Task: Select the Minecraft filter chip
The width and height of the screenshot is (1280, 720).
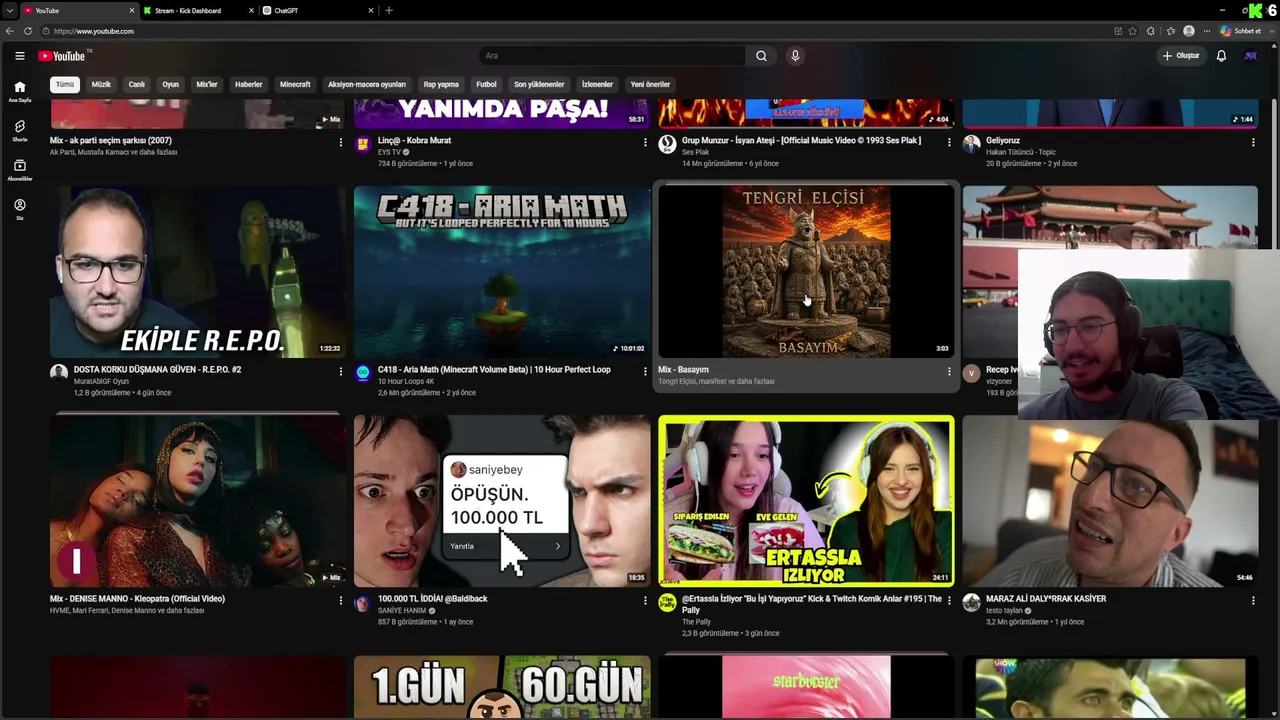Action: coord(295,85)
